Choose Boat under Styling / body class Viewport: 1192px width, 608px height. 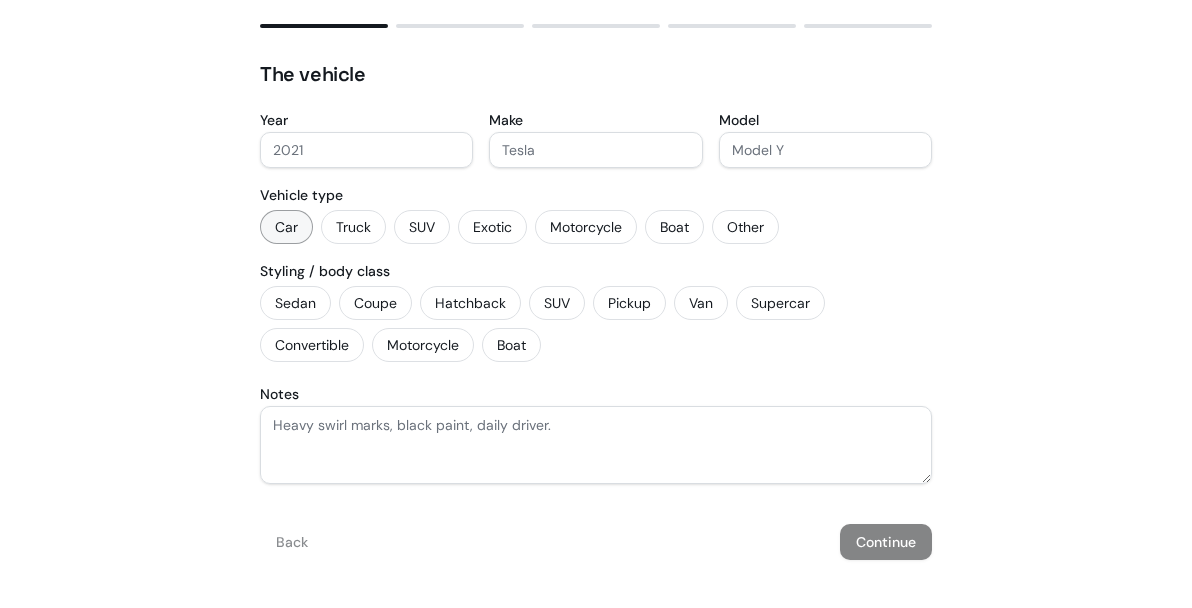click(x=512, y=345)
